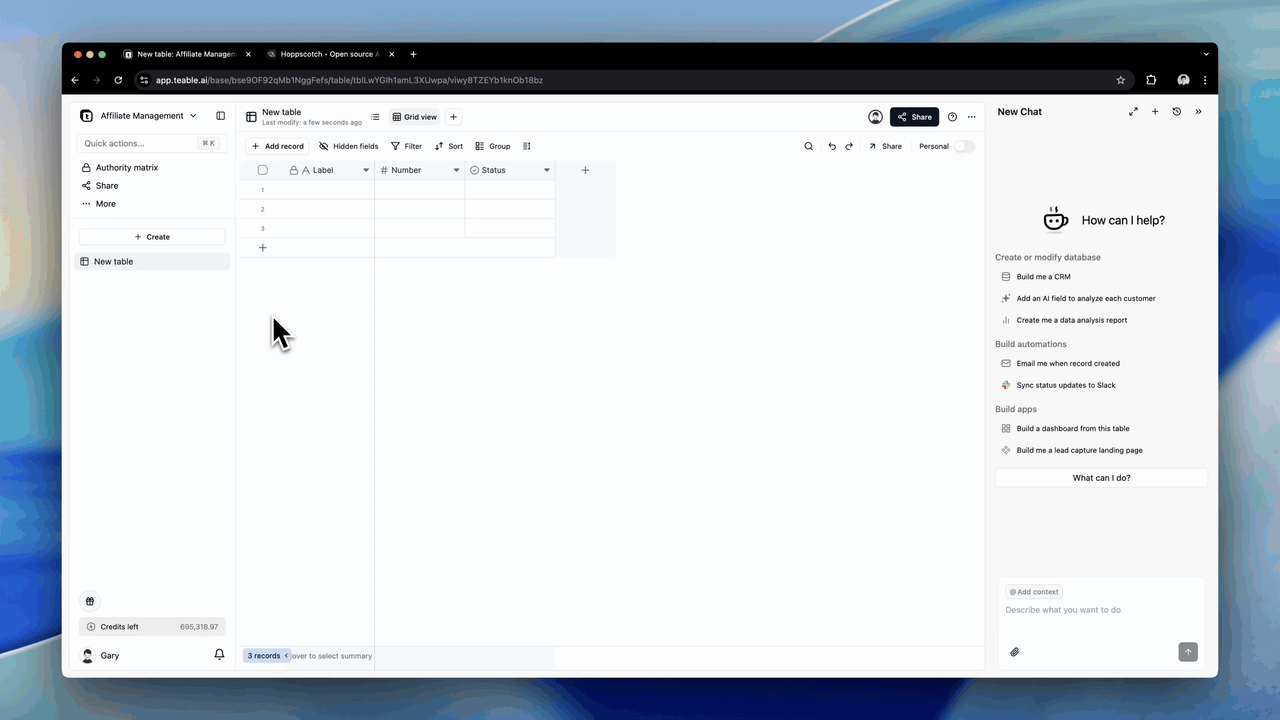
Task: Open the Label column dropdown arrow
Action: (x=366, y=170)
